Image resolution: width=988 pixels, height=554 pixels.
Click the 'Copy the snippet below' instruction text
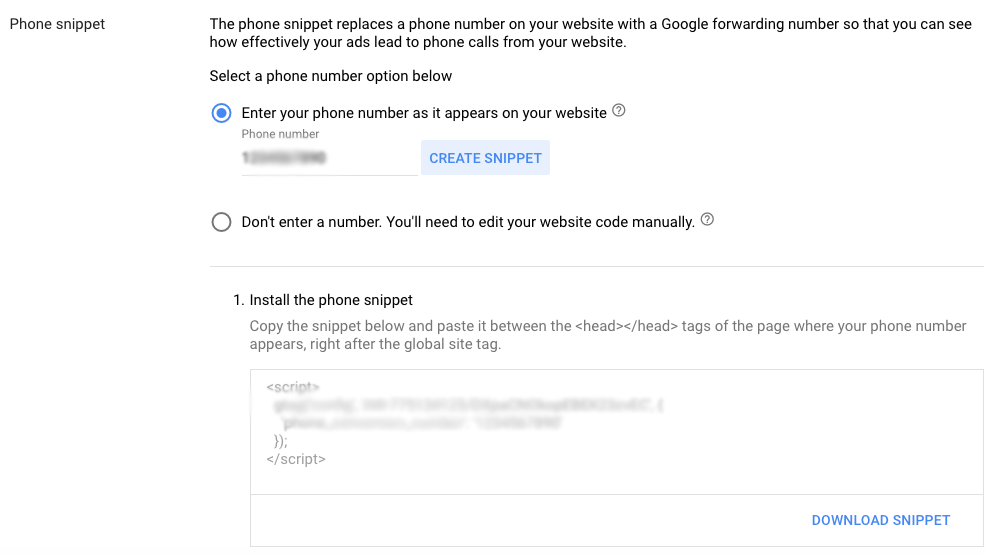pyautogui.click(x=607, y=335)
